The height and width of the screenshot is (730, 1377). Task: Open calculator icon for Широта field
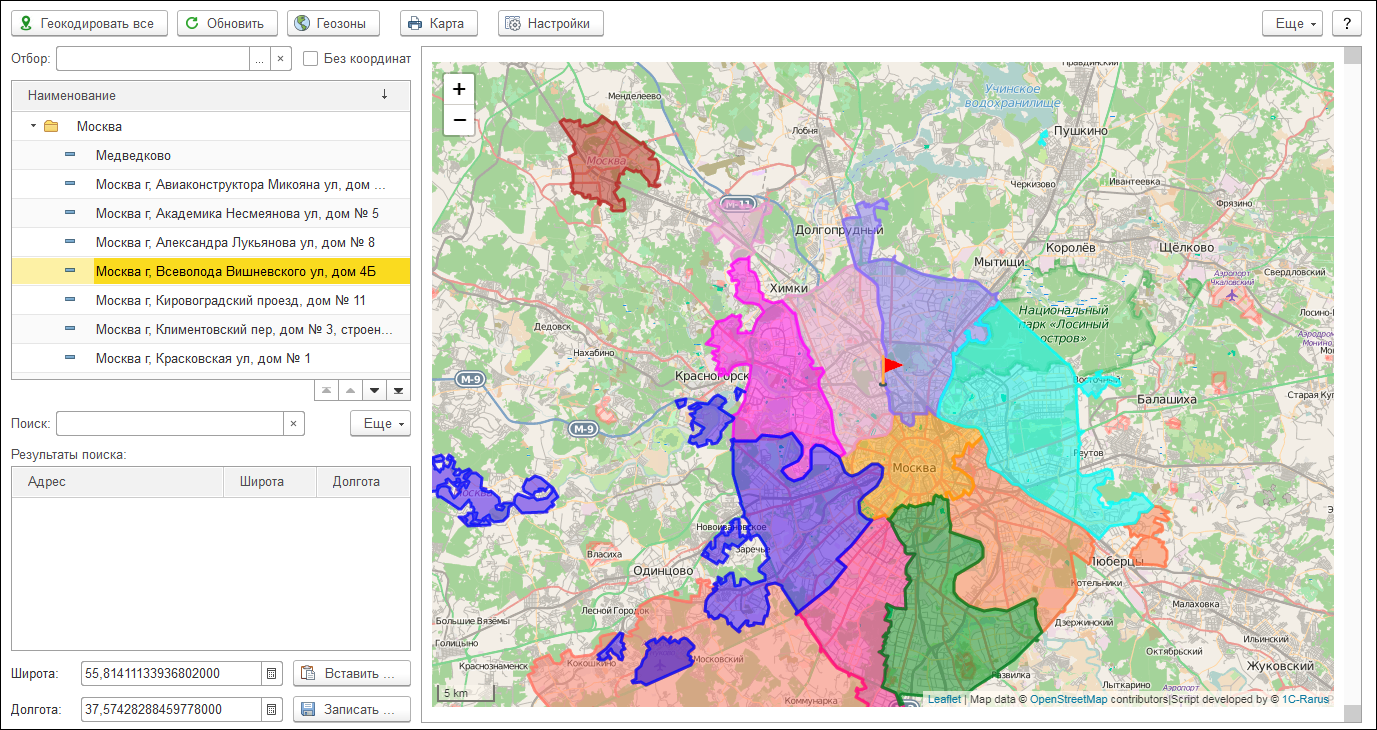point(271,674)
